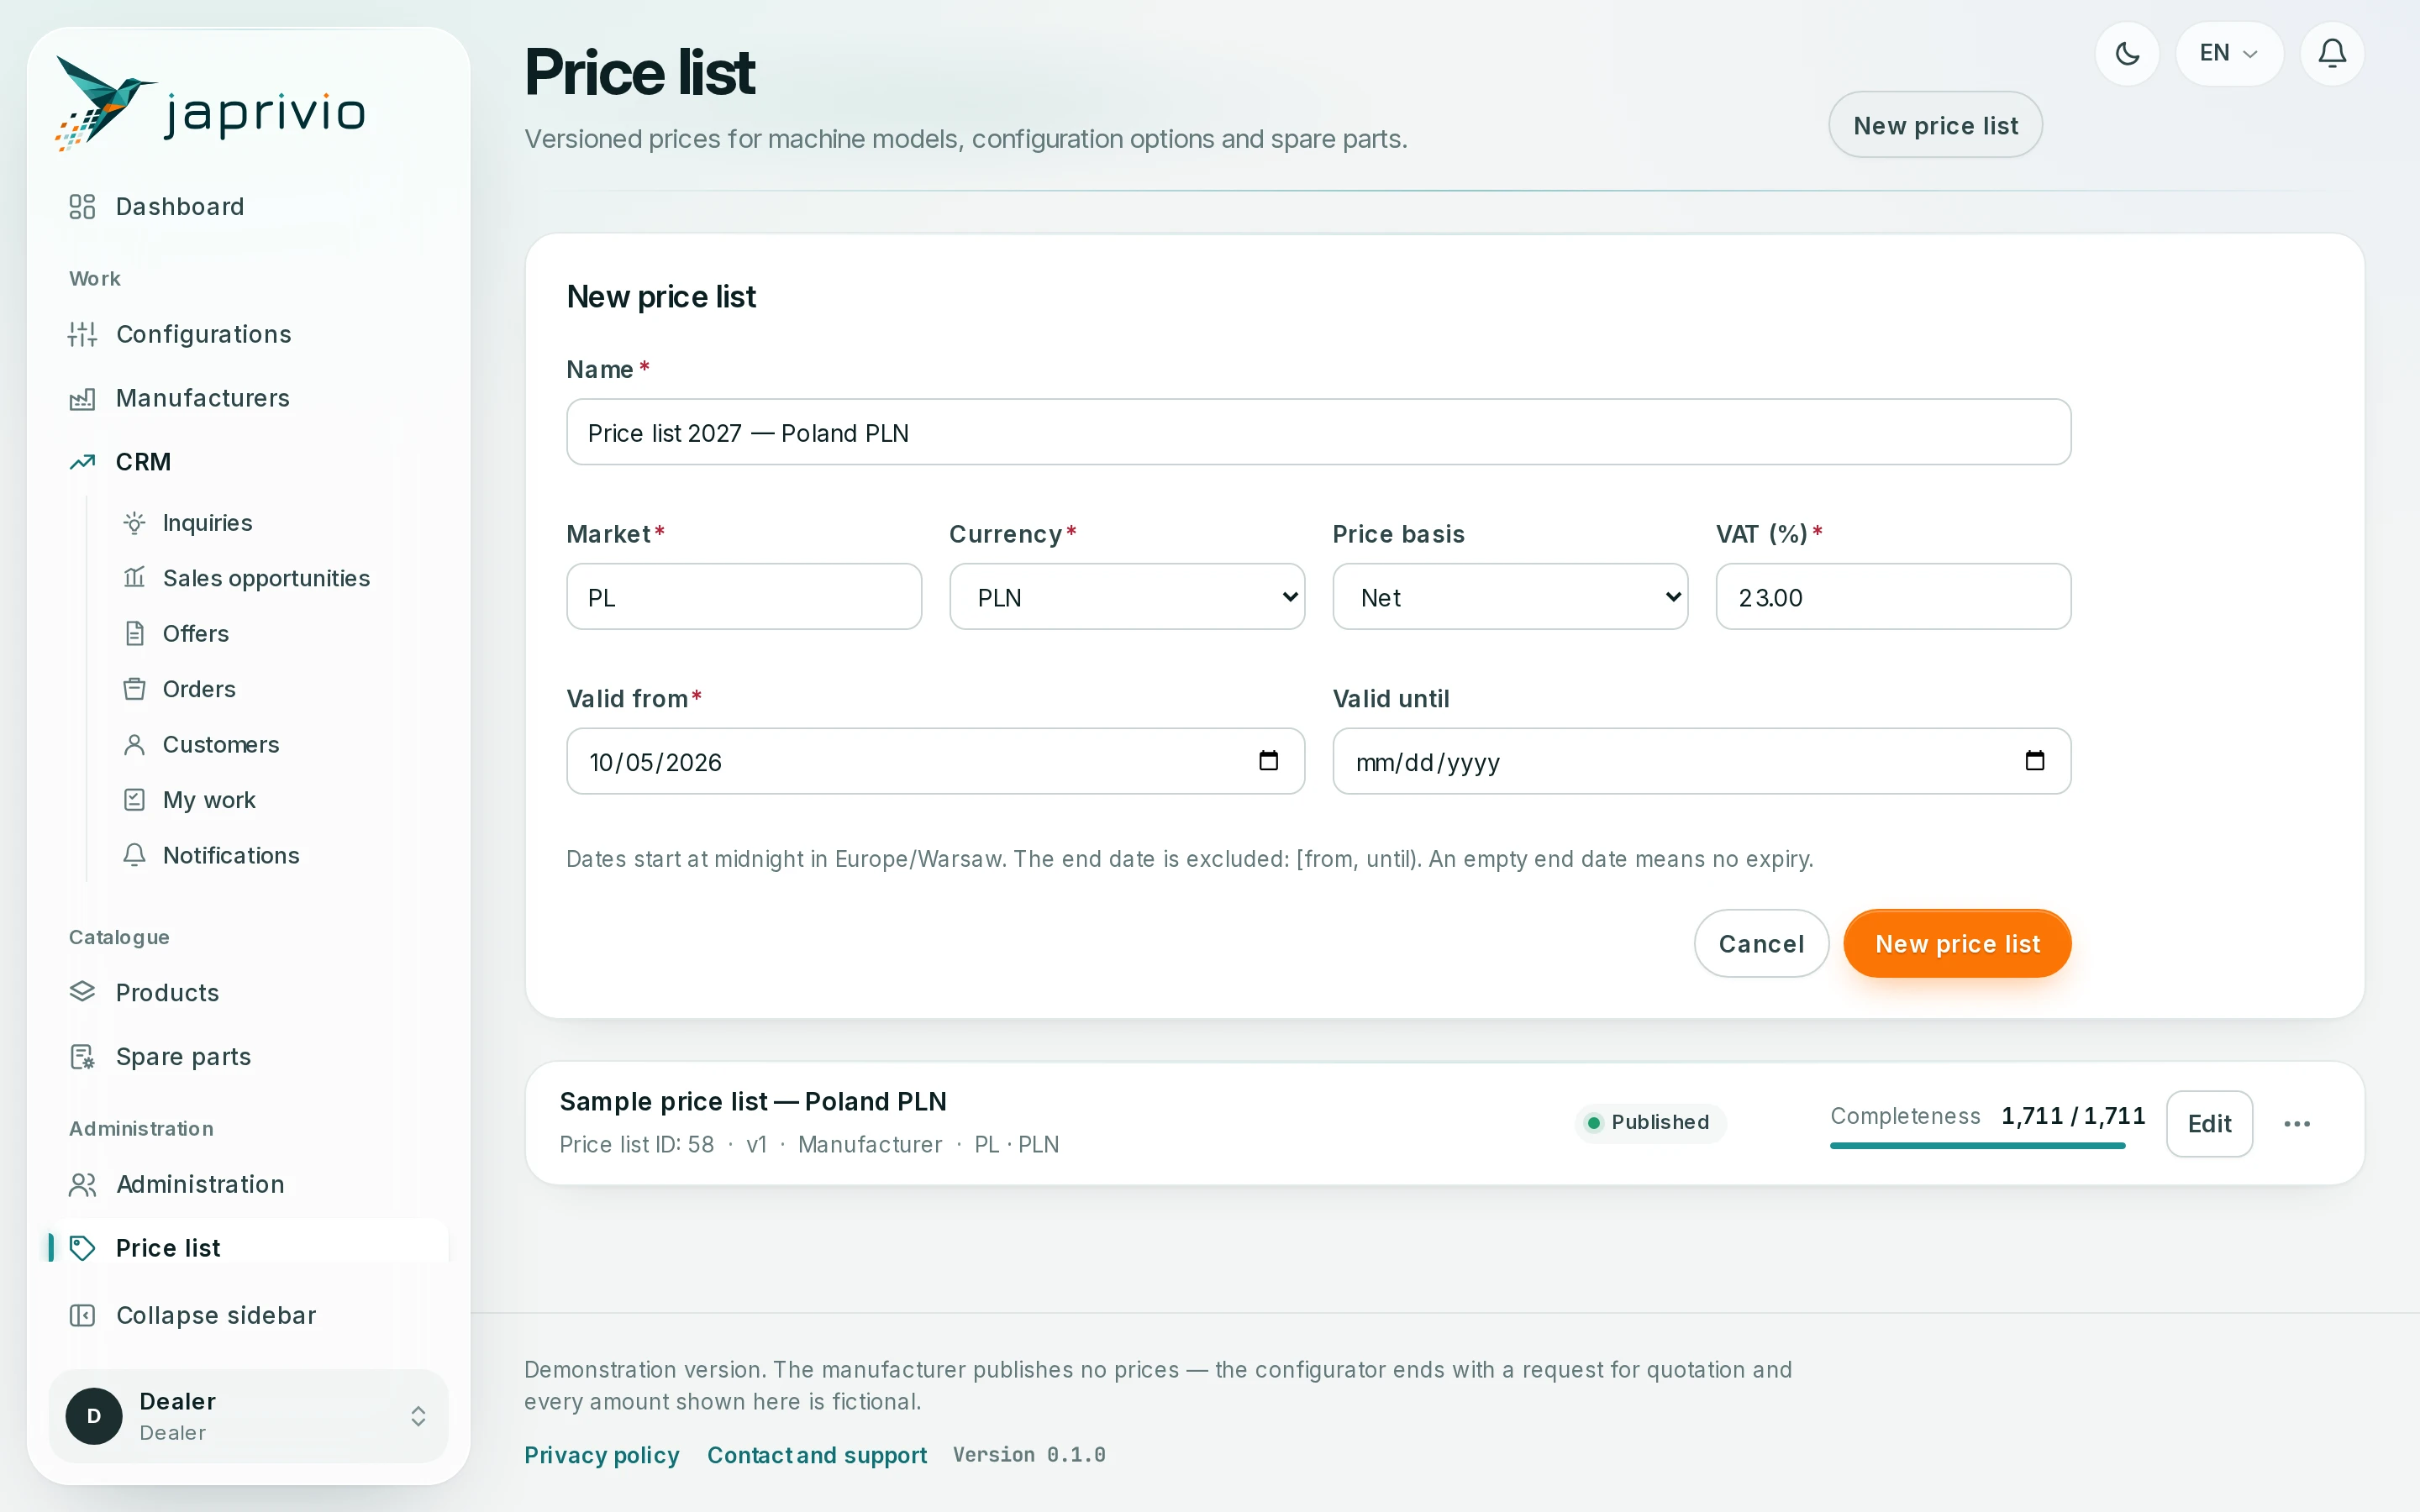This screenshot has height=1512, width=2420.
Task: Submit with the orange New price list button
Action: click(1957, 943)
